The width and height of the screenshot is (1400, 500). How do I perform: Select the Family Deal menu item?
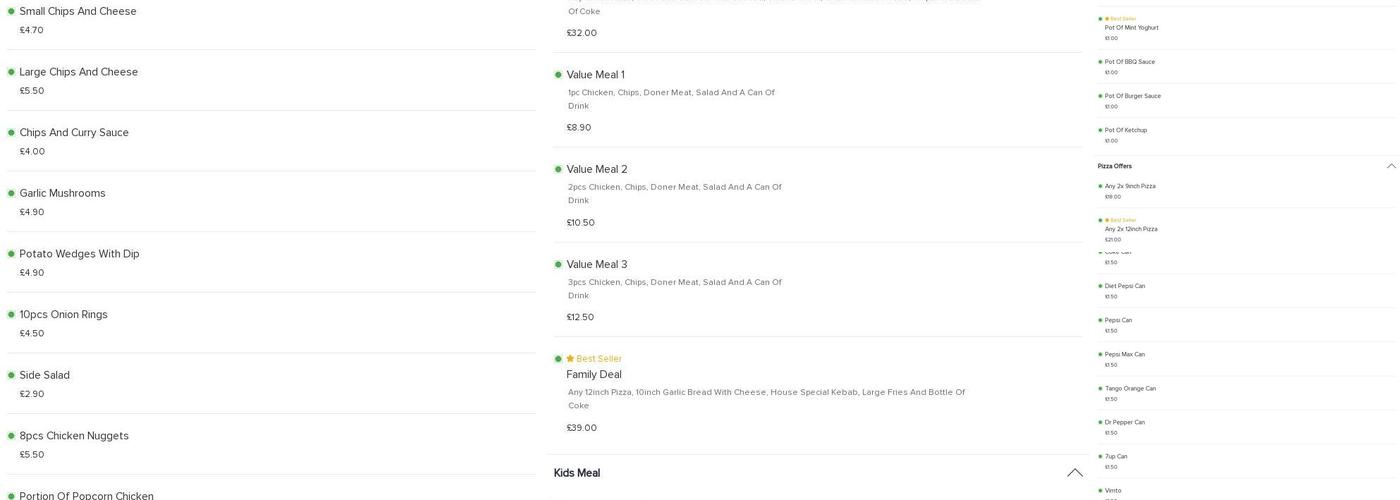pyautogui.click(x=594, y=375)
